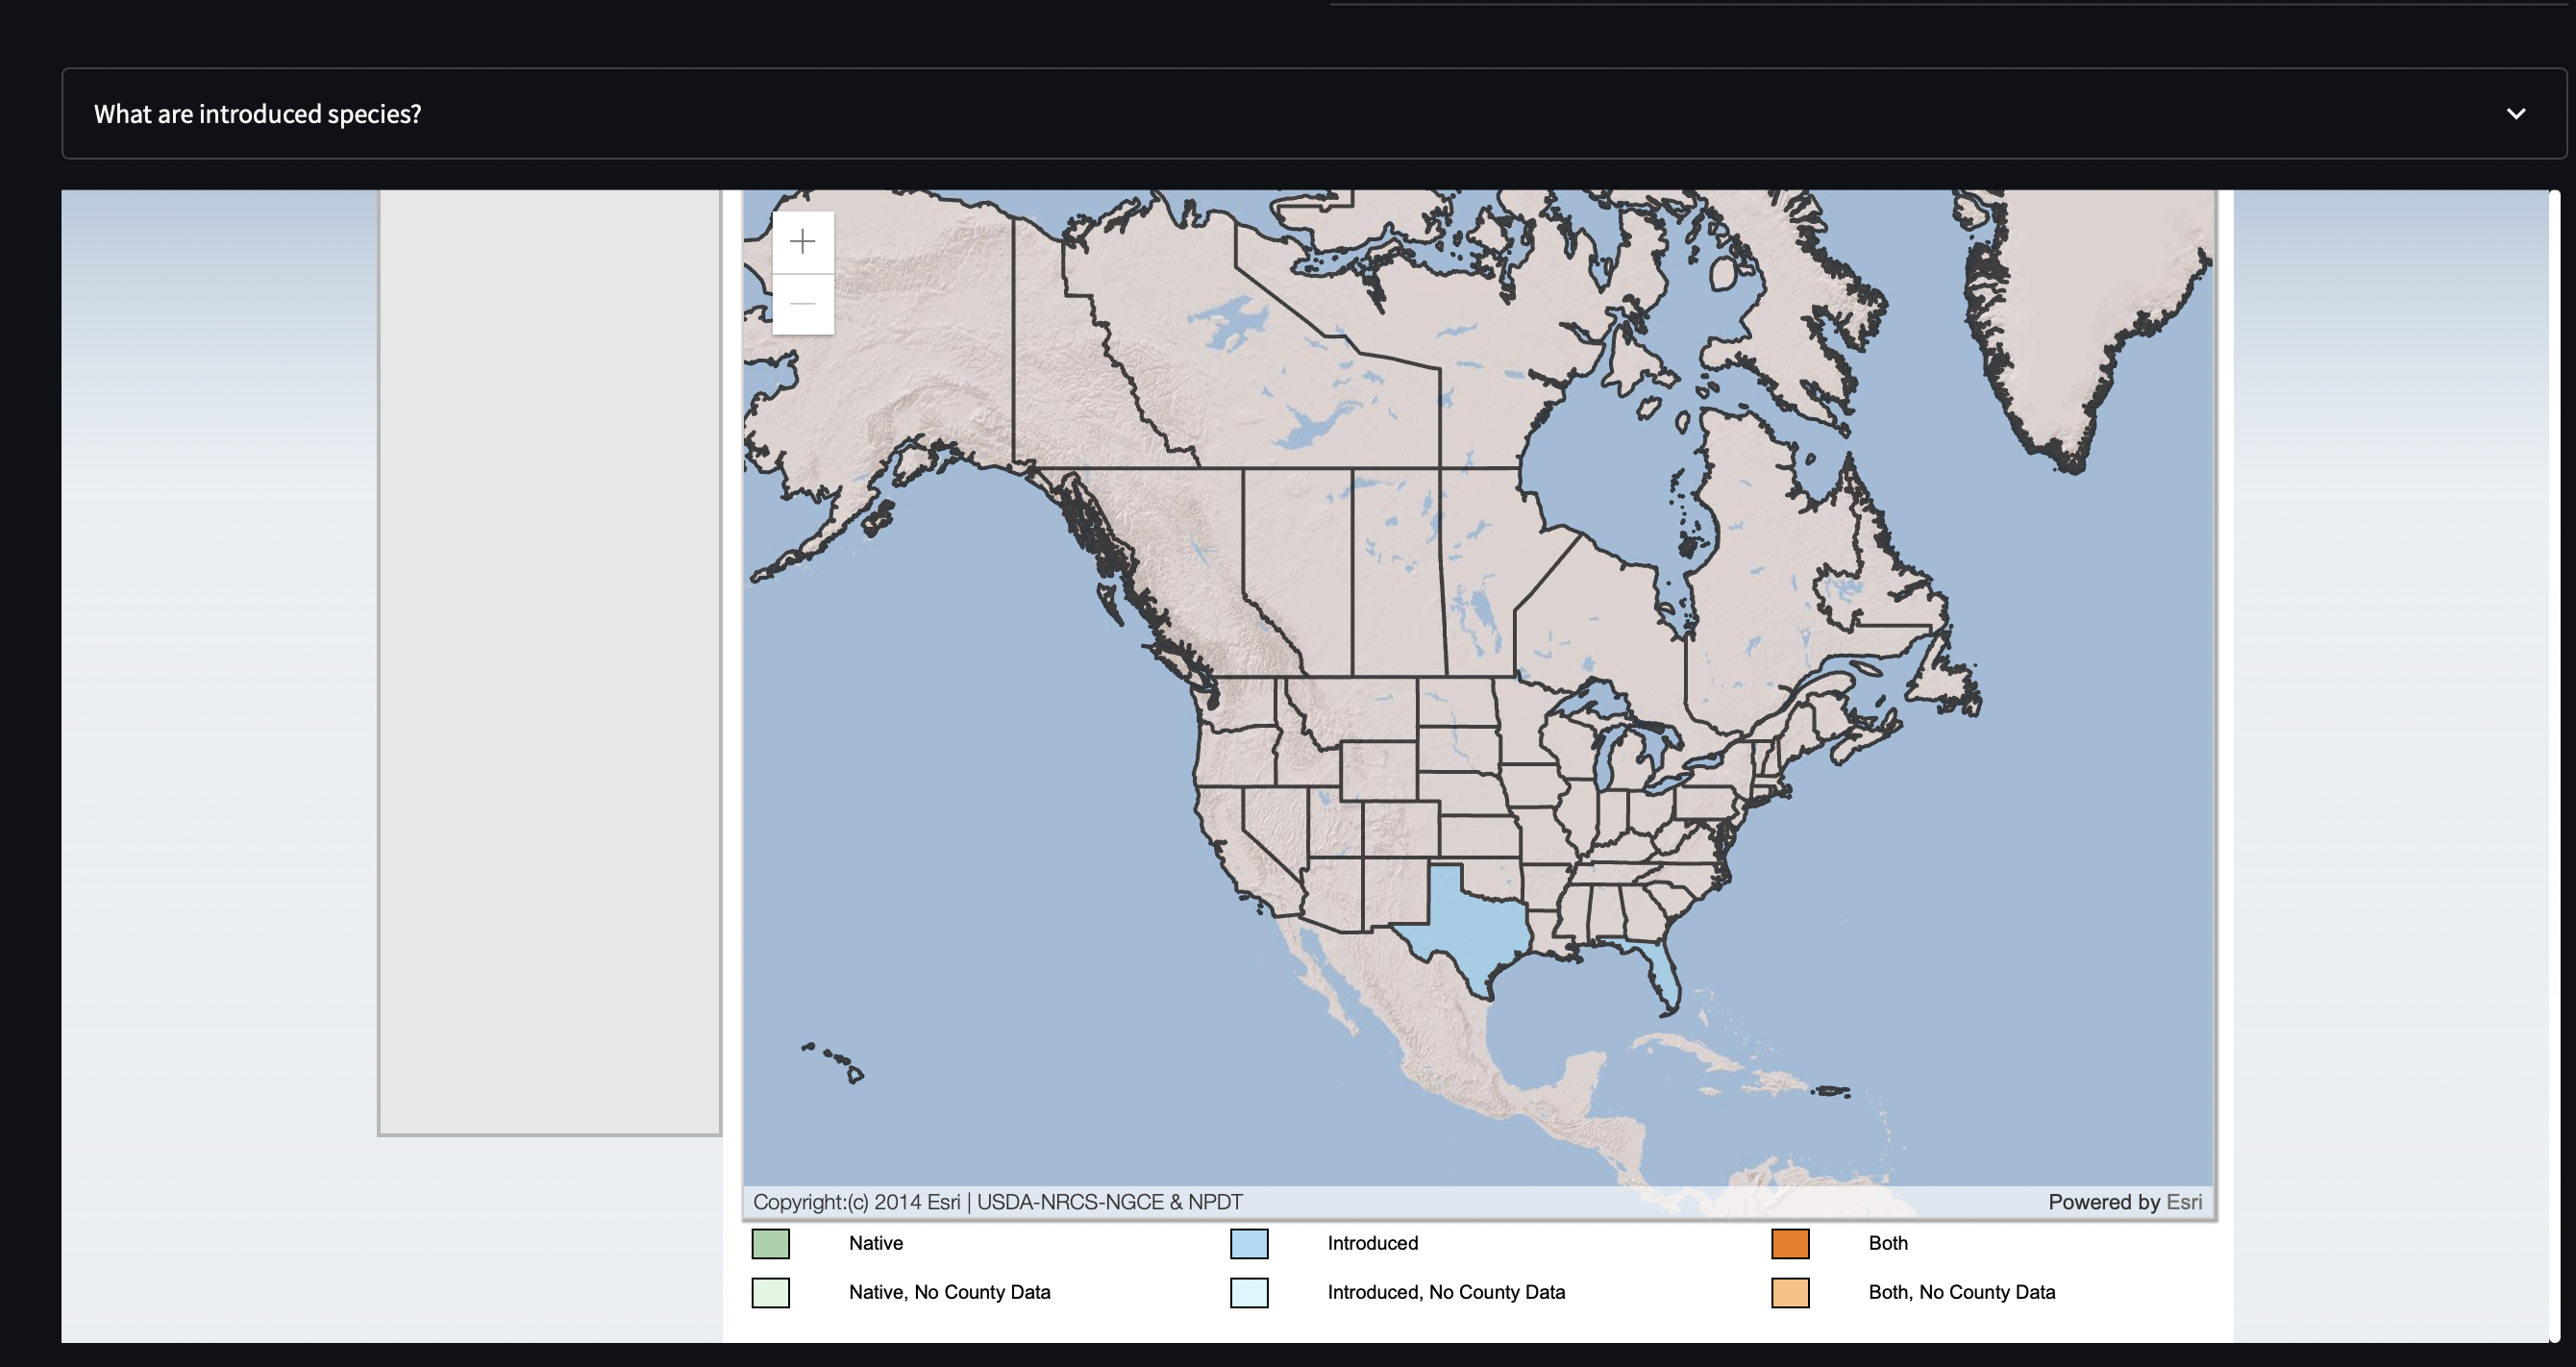Click the Esri link in attribution

point(2183,1202)
